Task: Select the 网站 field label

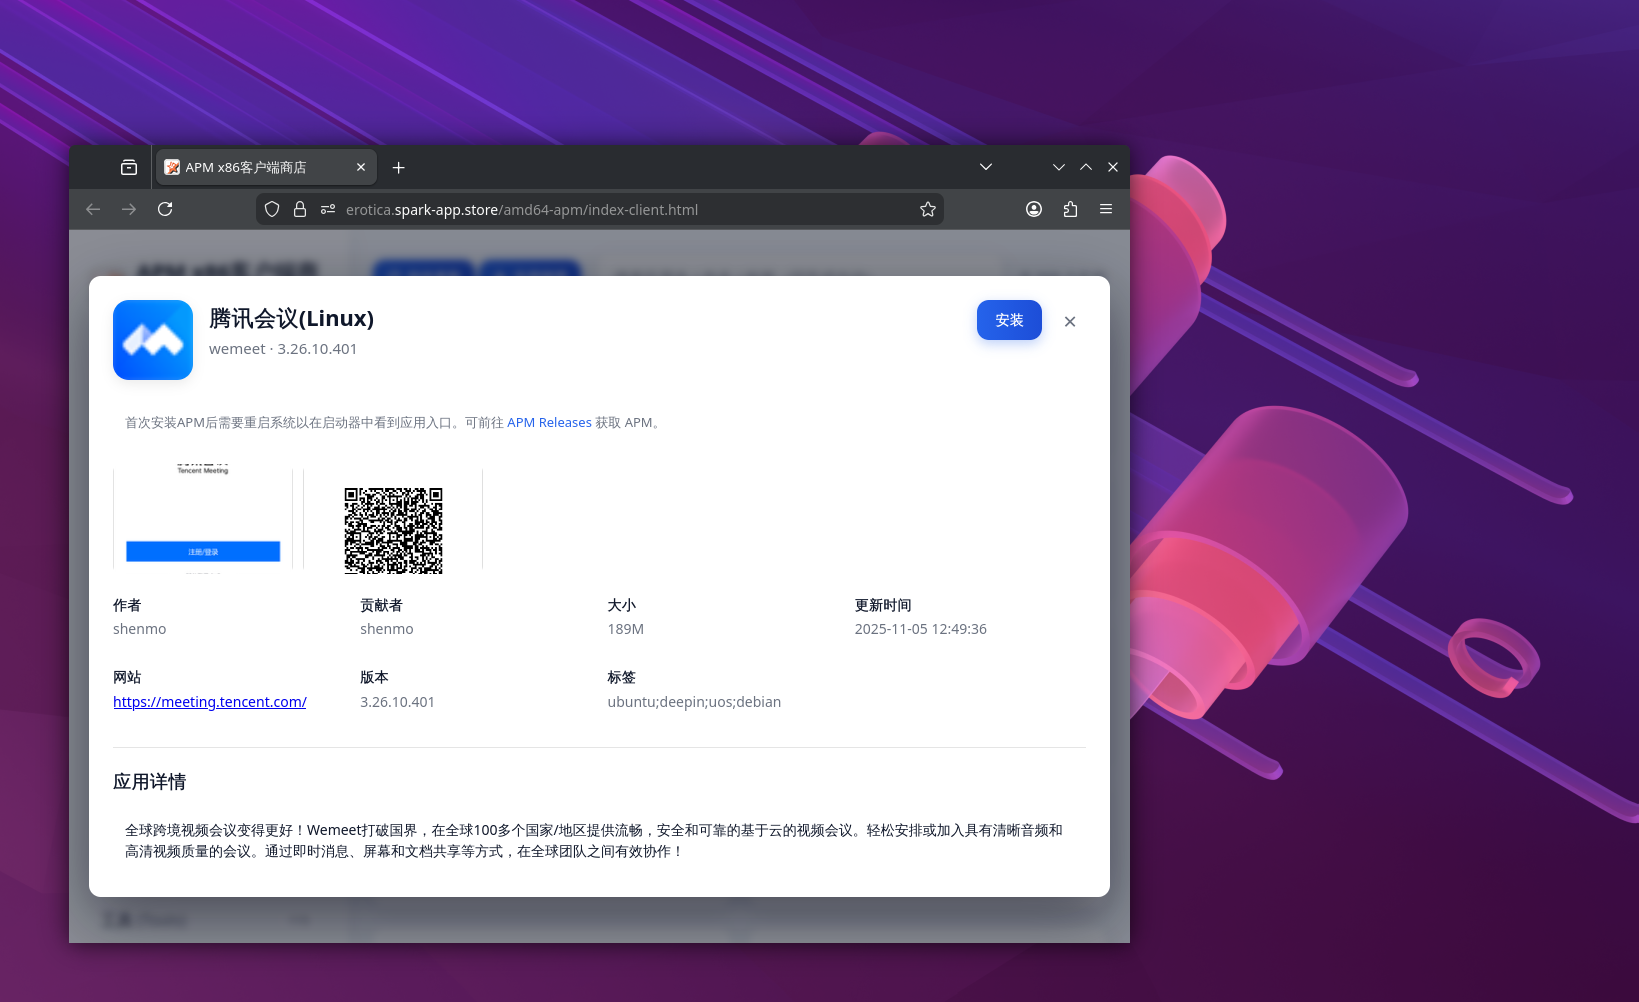Action: click(127, 677)
